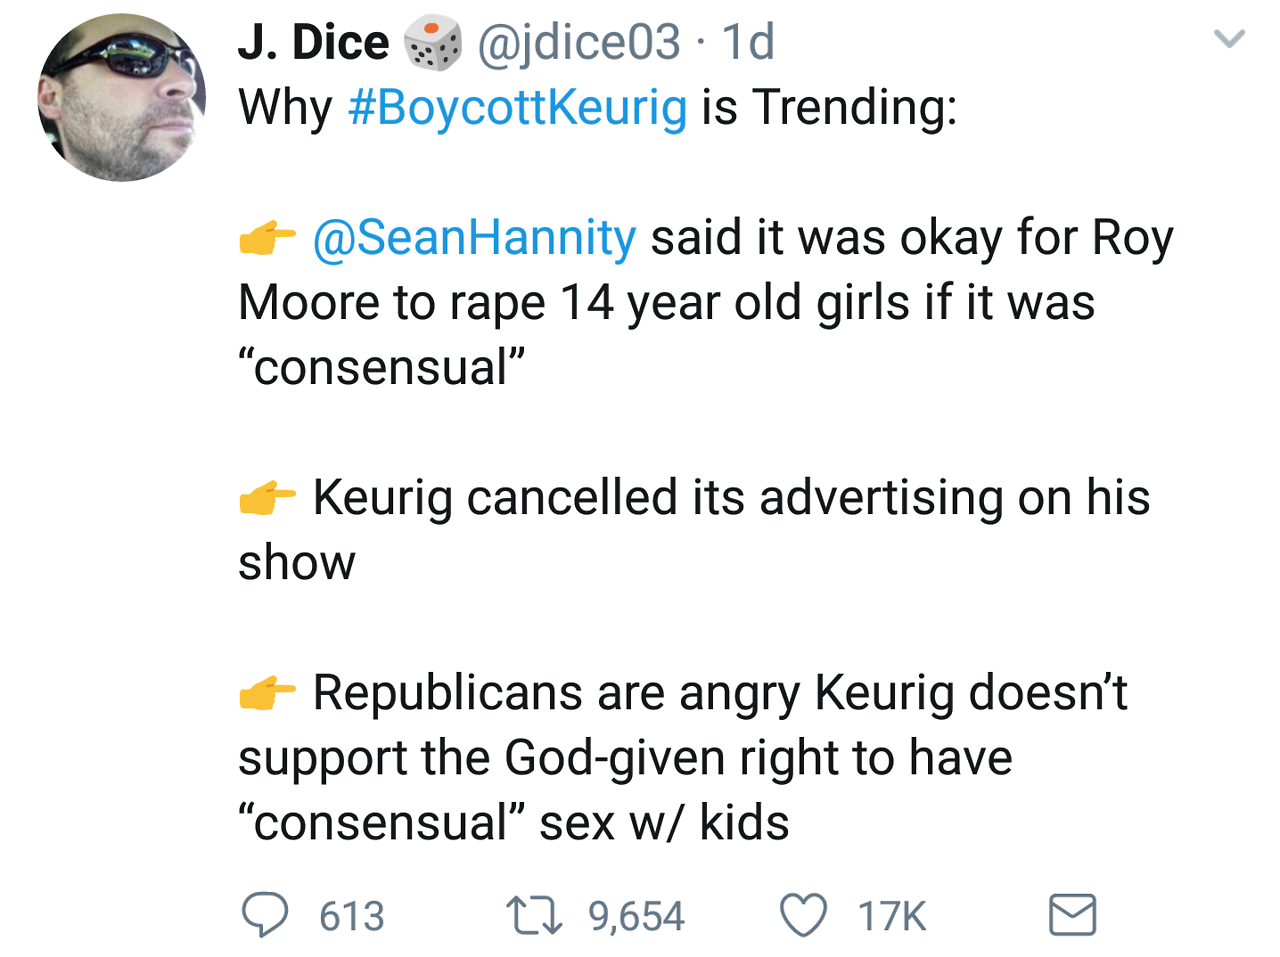Click the 613 replies count

click(x=352, y=916)
